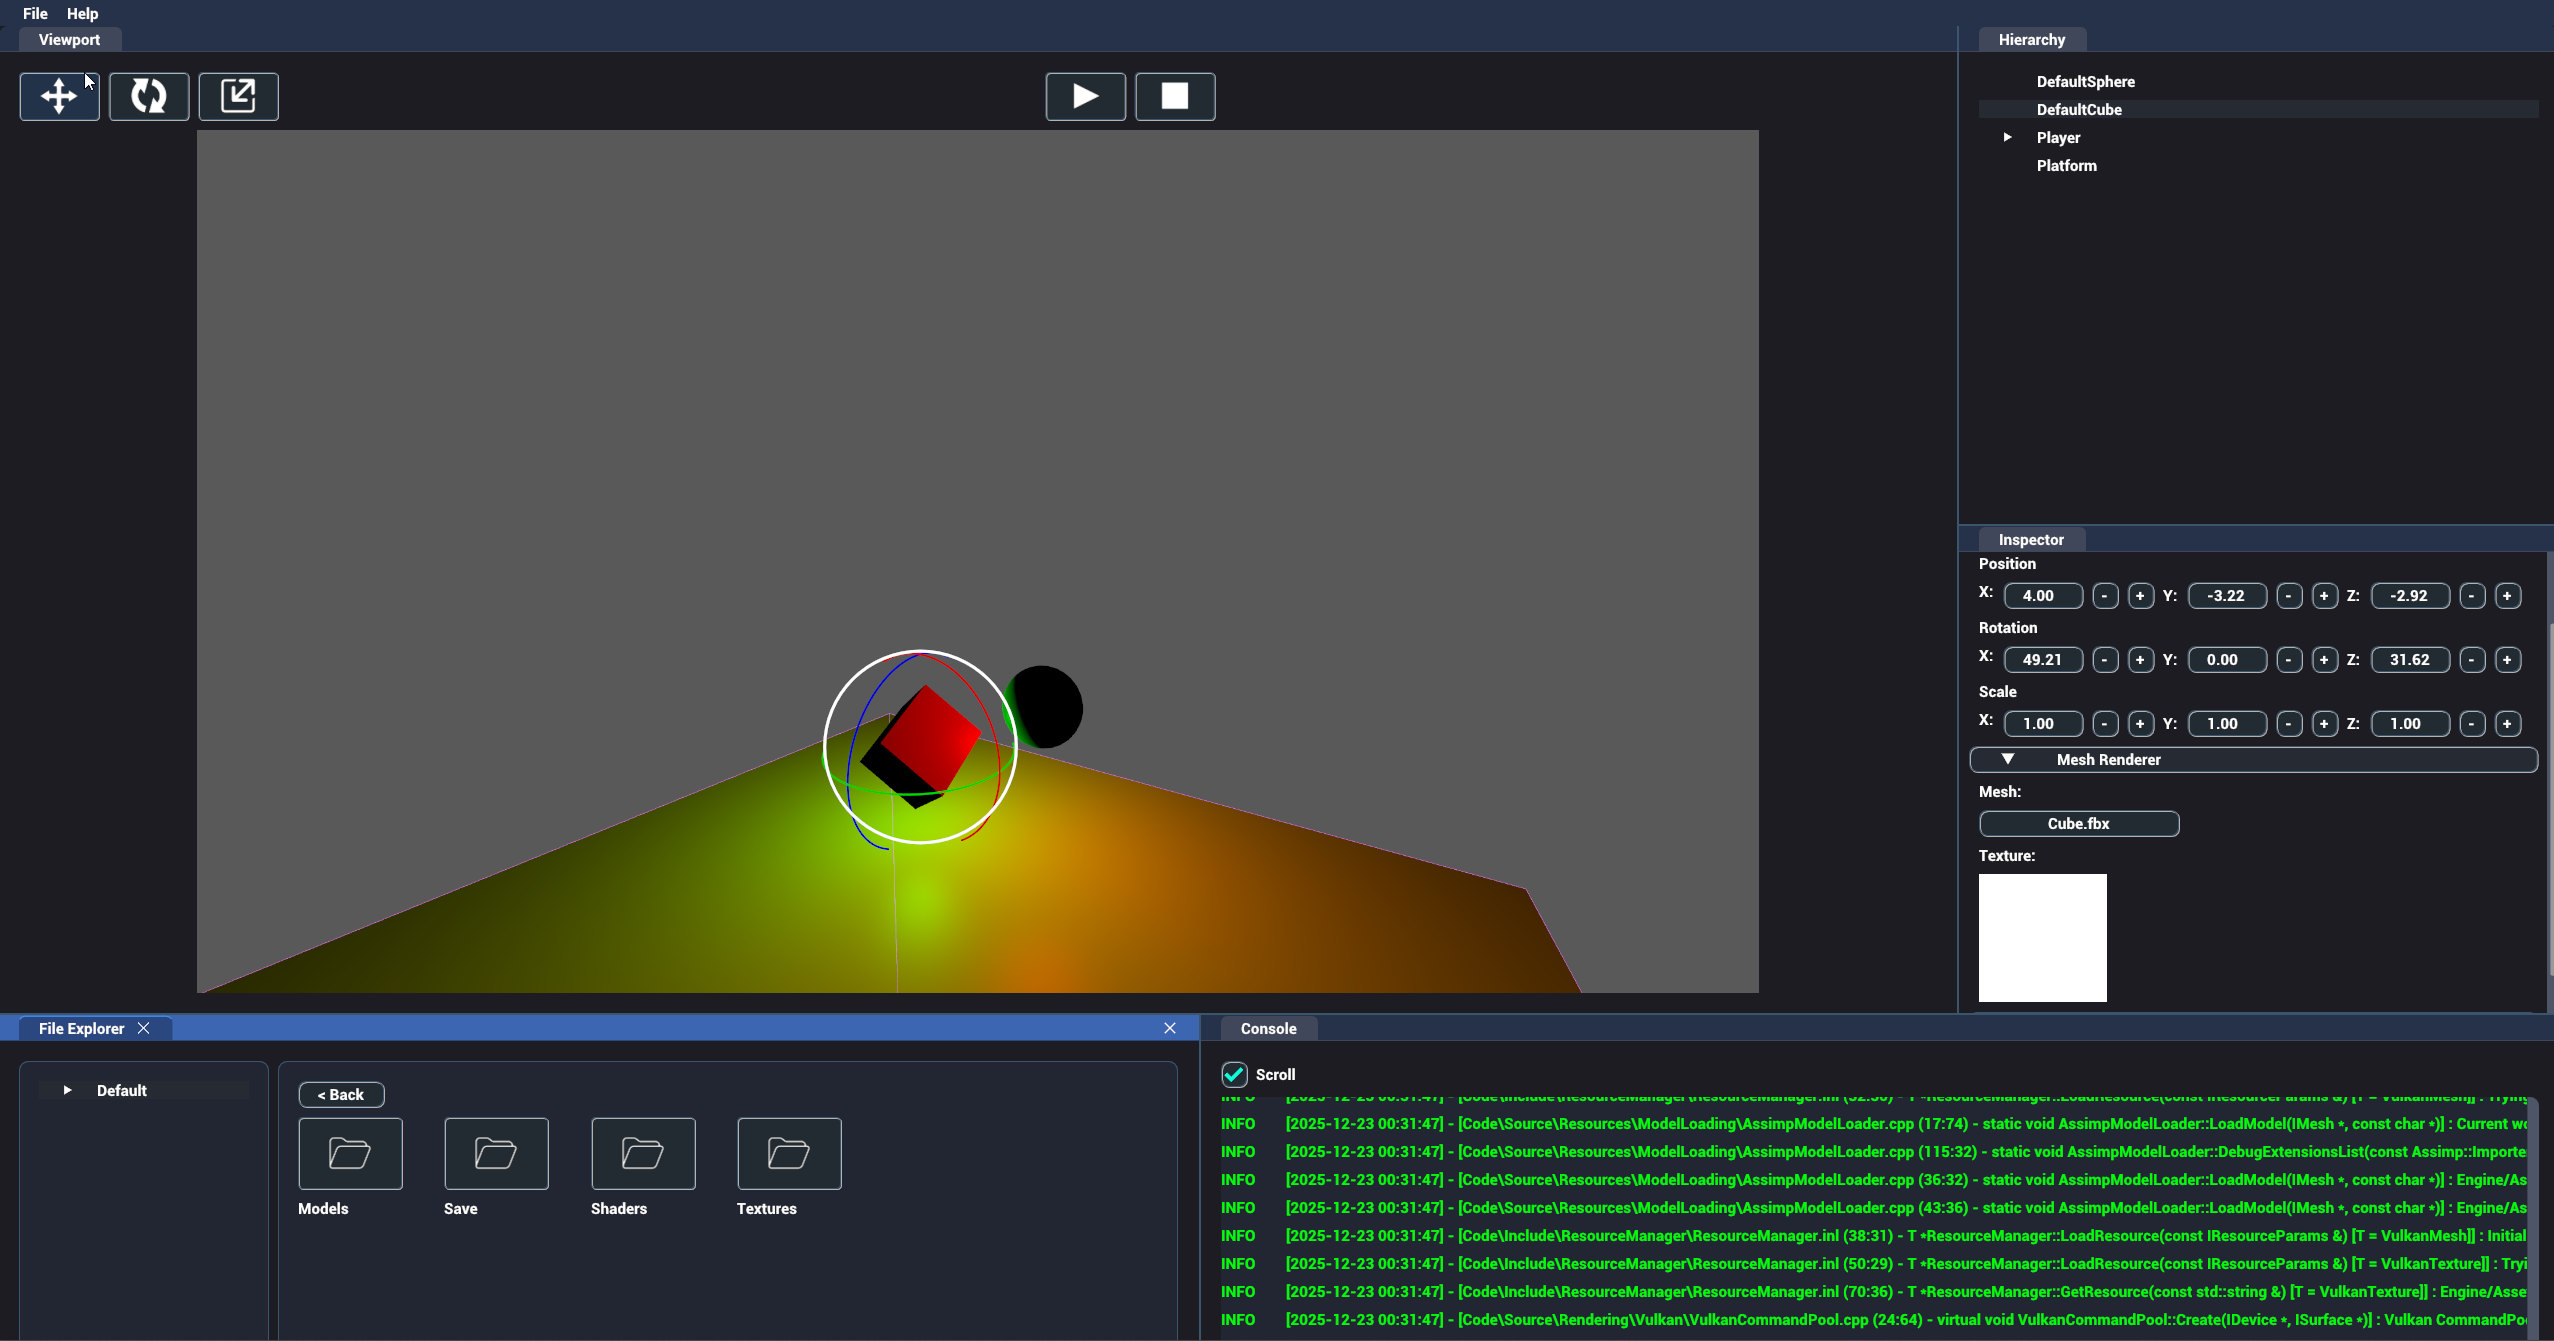The image size is (2554, 1341).
Task: Open the Shaders folder icon
Action: click(x=643, y=1153)
